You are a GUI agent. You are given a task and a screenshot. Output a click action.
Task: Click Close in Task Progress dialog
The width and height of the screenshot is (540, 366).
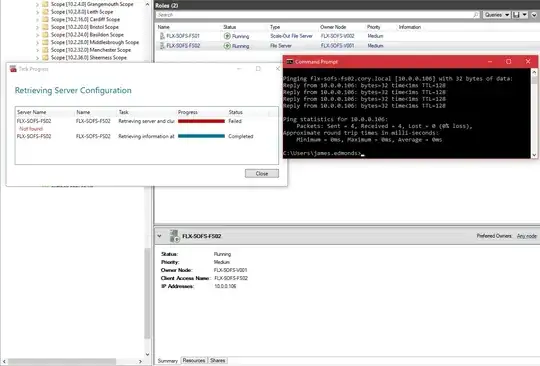262,174
